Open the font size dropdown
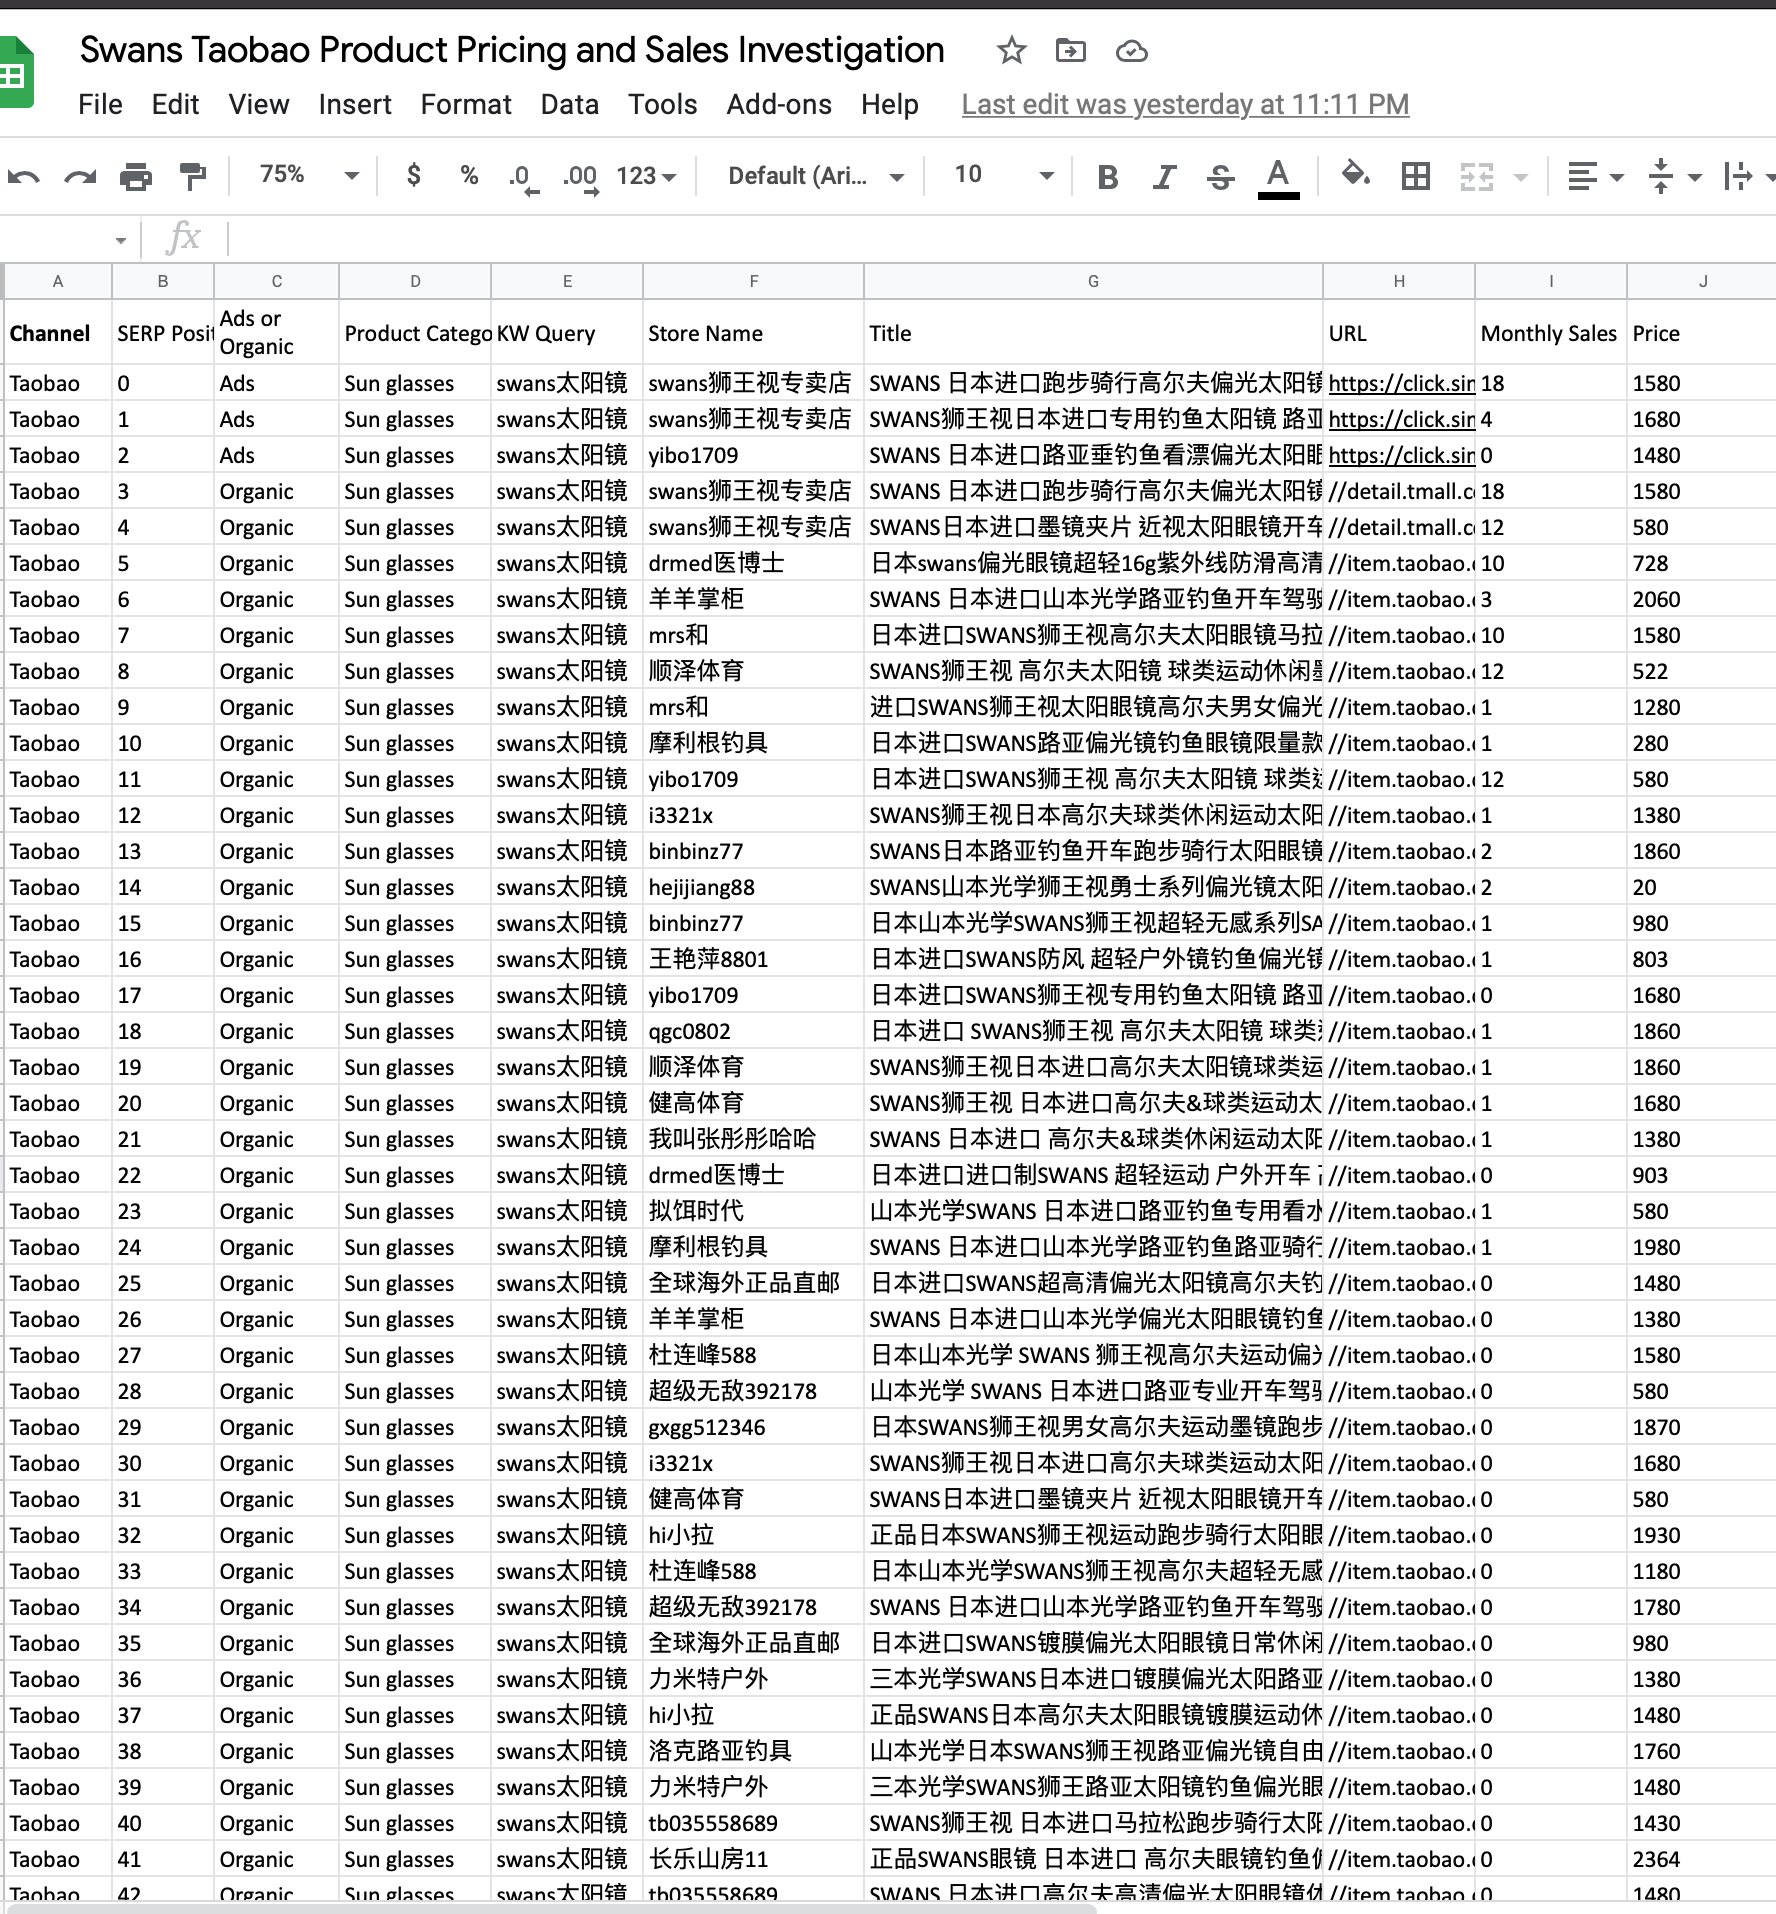This screenshot has height=1914, width=1776. [x=1003, y=175]
